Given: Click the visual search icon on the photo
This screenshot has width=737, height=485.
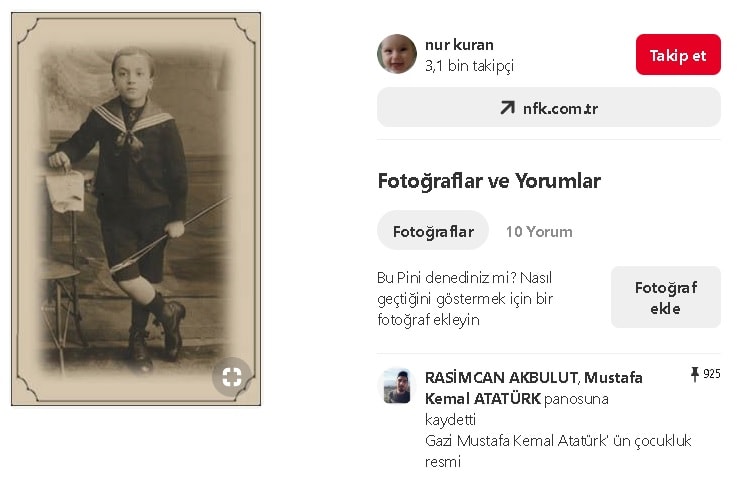Looking at the screenshot, I should pyautogui.click(x=232, y=376).
